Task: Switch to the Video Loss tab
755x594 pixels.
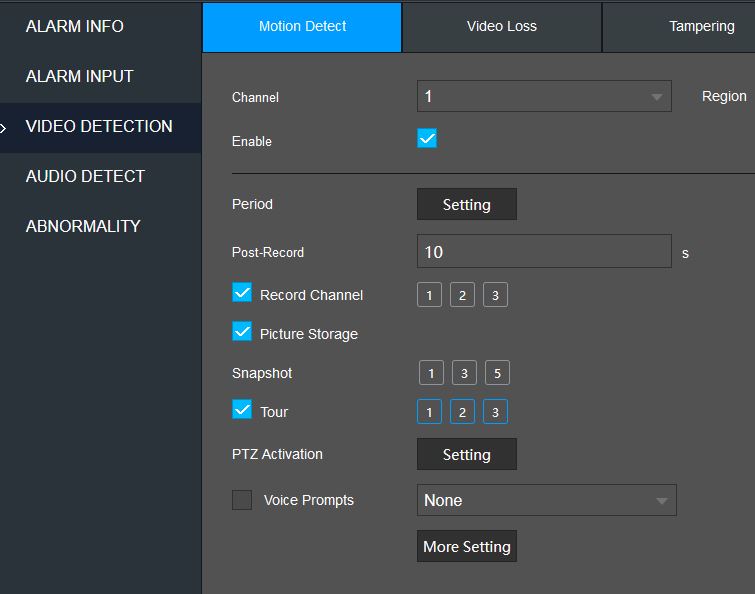Action: (x=502, y=27)
